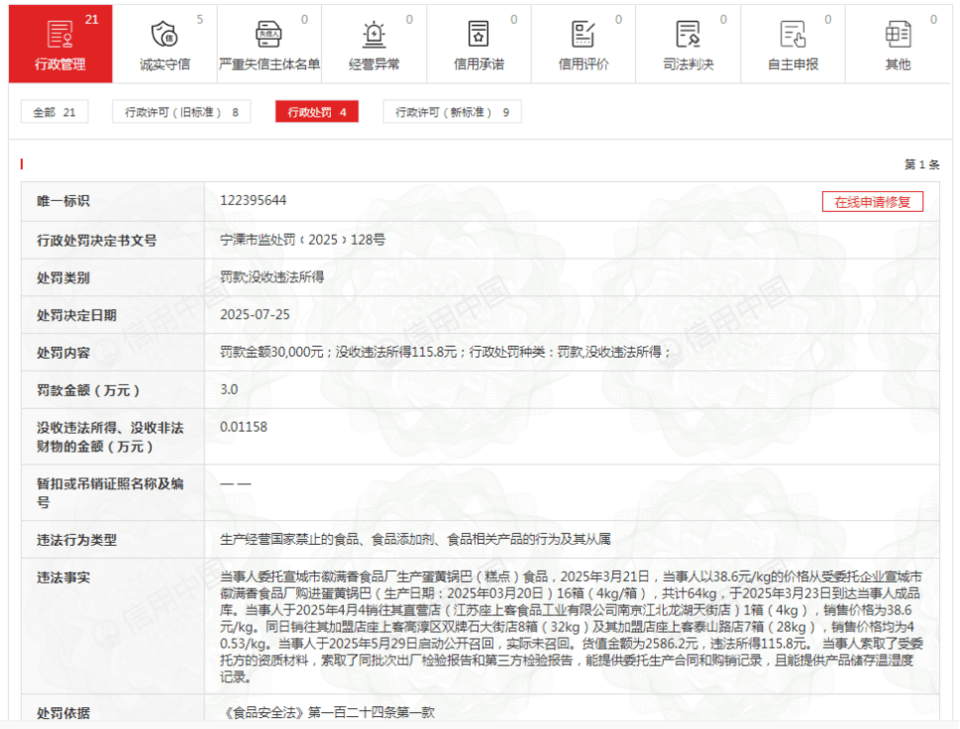Select the 行政处罚 filter tab

coord(316,112)
